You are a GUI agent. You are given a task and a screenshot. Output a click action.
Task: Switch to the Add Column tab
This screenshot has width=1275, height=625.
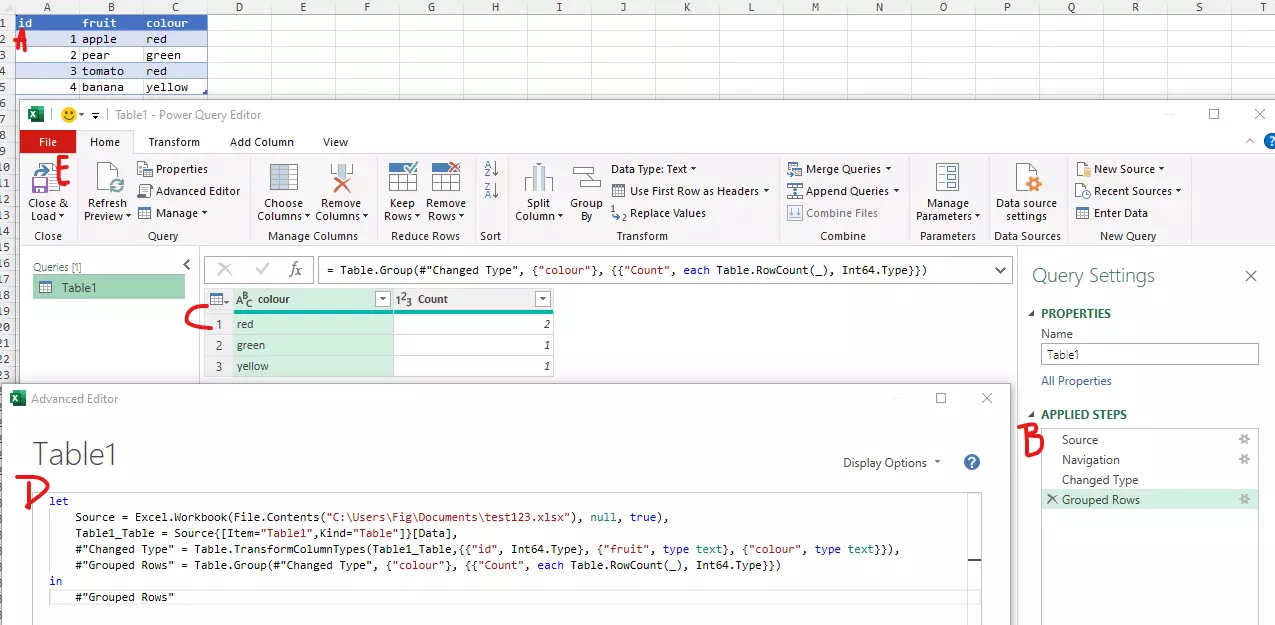coord(262,142)
